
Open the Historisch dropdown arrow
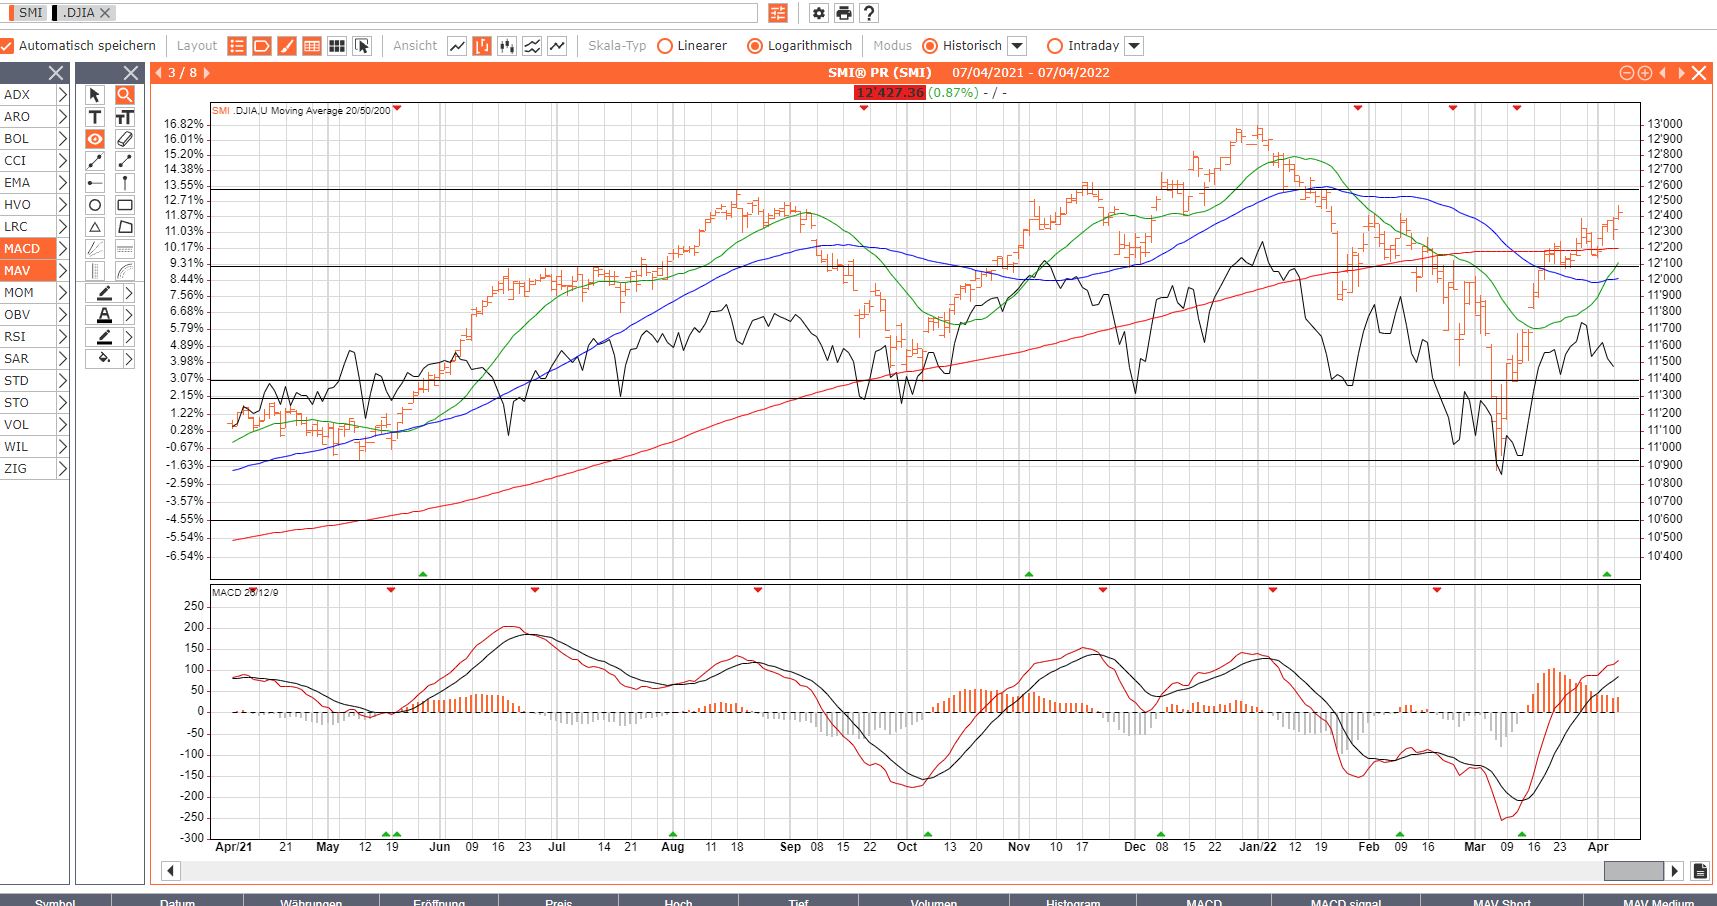1017,46
